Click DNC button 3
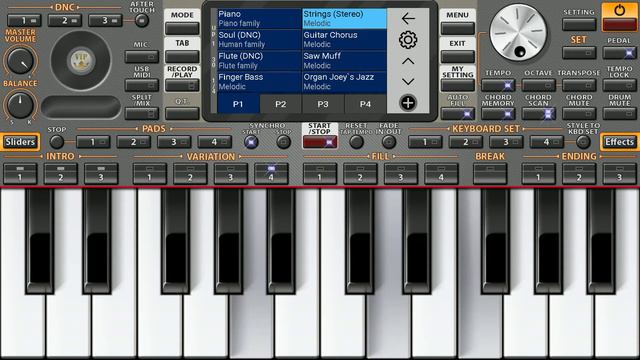Viewport: 640px width, 360px height. pos(105,20)
